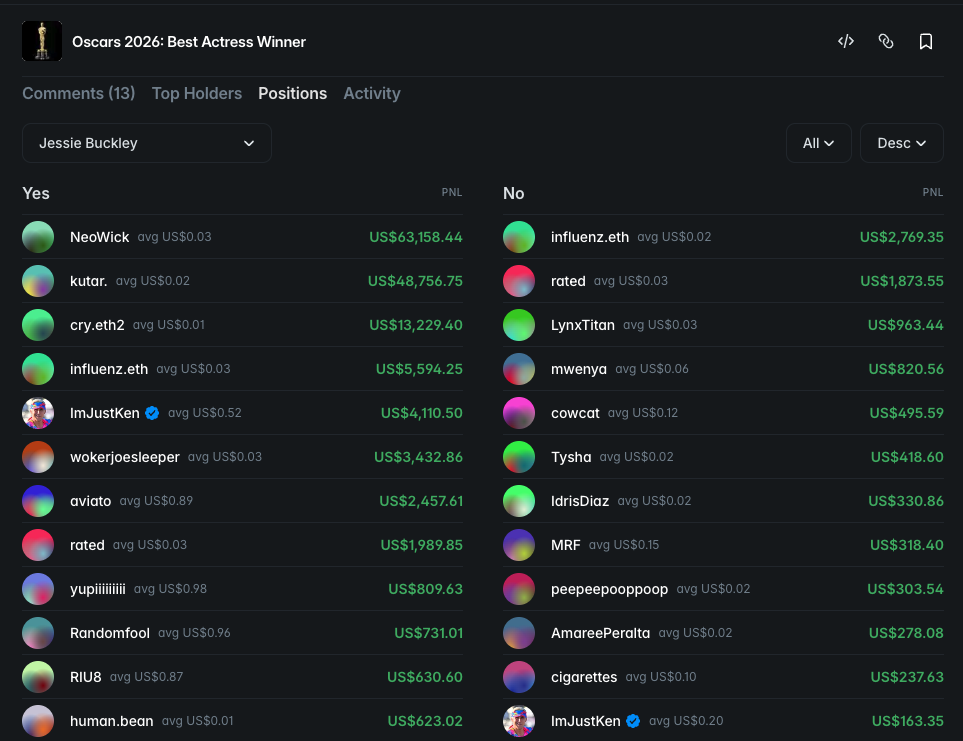
Task: Click ImJustKen's photo avatar in No column
Action: coord(519,721)
